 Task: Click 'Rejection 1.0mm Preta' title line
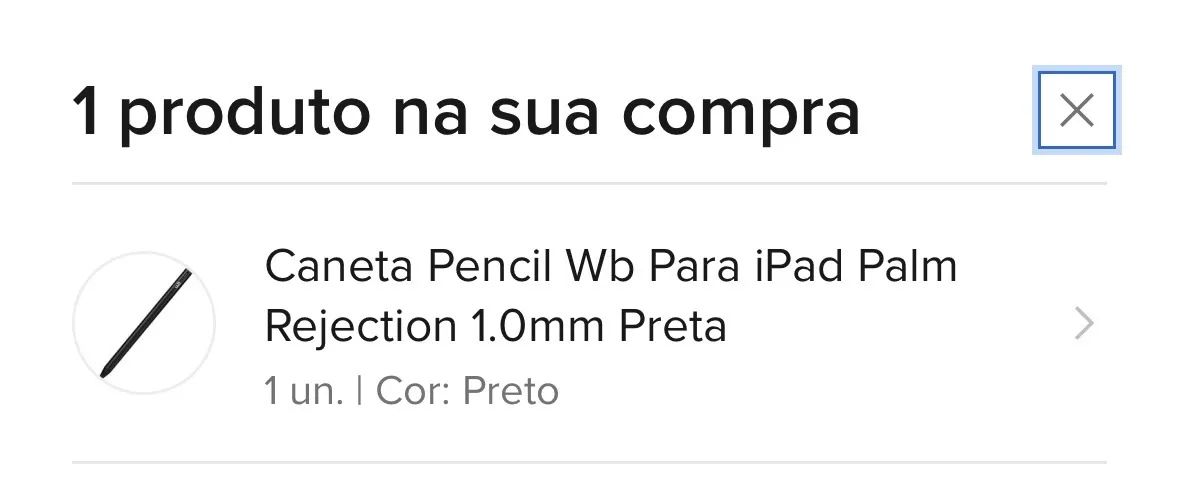coord(495,326)
